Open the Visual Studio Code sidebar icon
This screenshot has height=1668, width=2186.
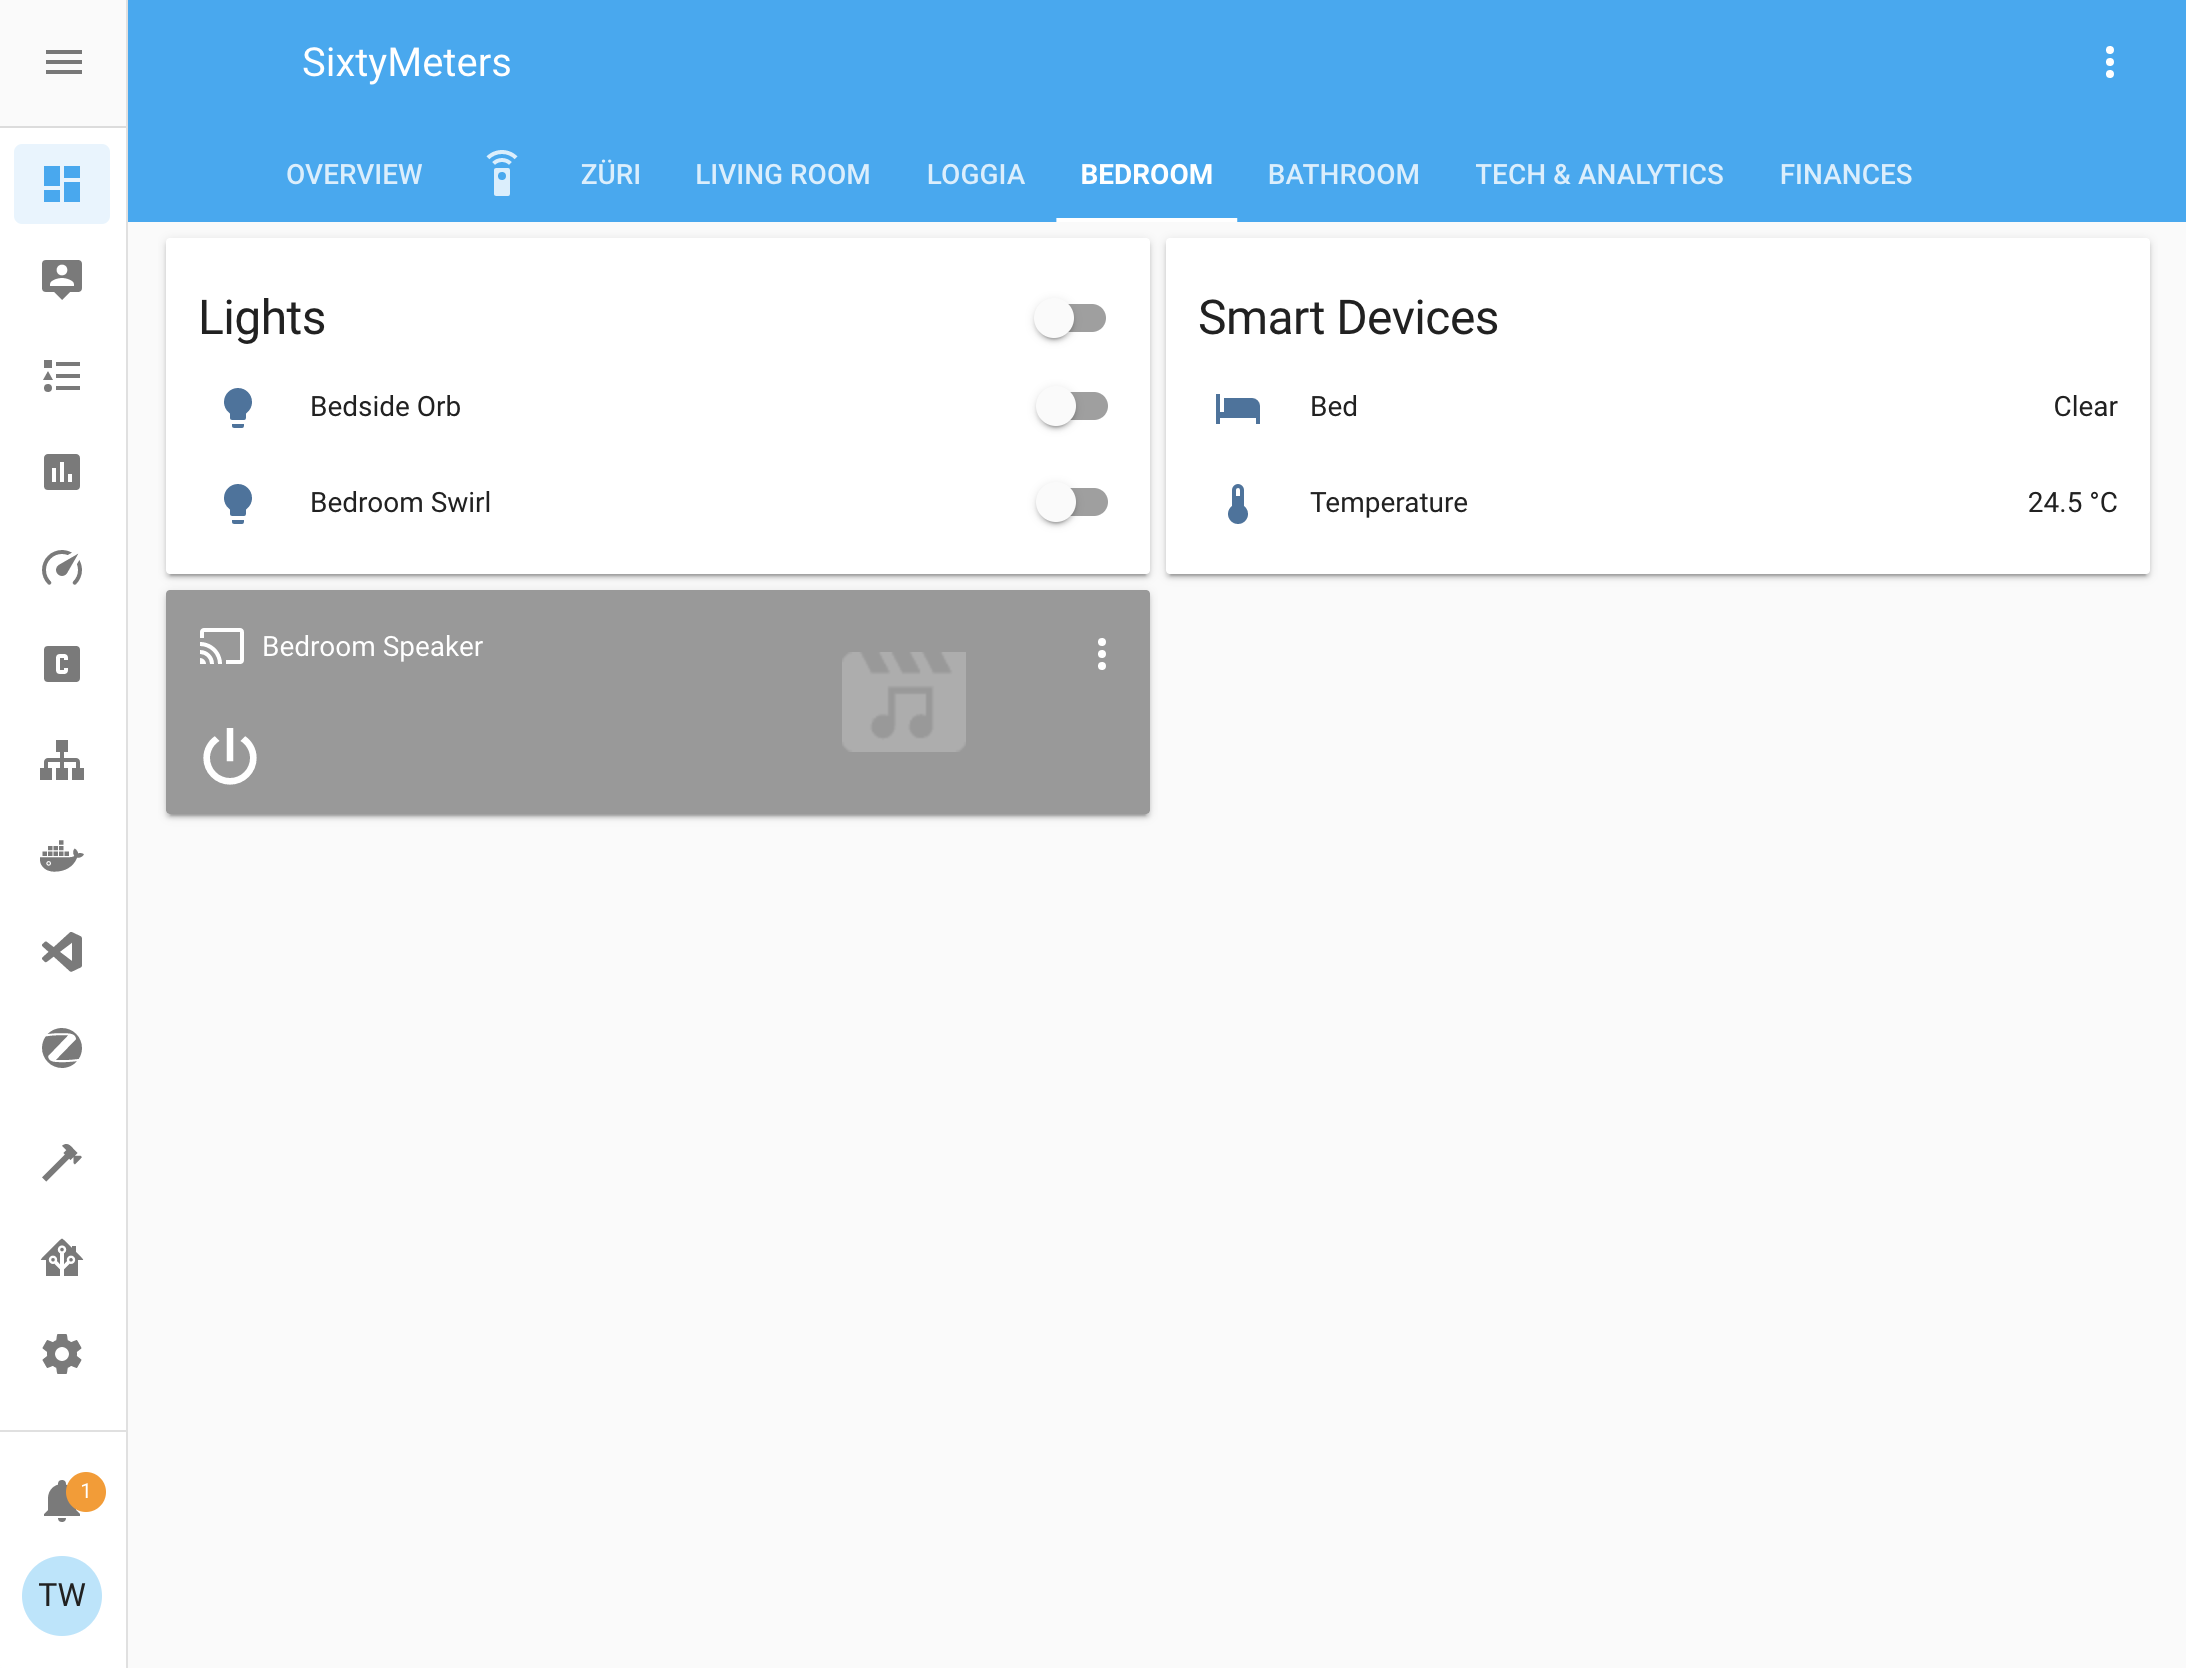62,952
